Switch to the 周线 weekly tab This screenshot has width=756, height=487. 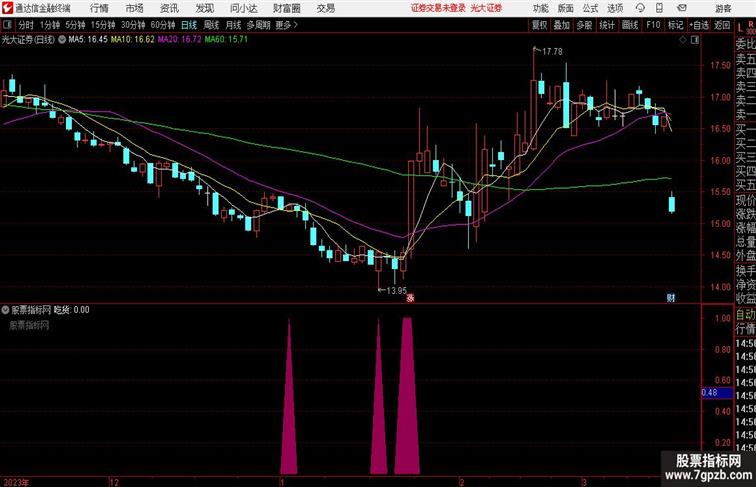[x=211, y=25]
